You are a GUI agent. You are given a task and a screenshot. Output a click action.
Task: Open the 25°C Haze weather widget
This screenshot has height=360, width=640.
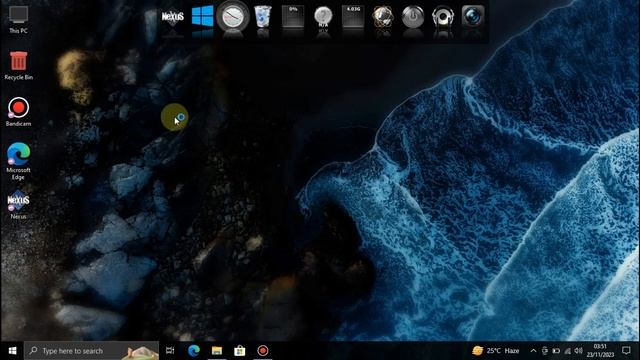pos(496,351)
